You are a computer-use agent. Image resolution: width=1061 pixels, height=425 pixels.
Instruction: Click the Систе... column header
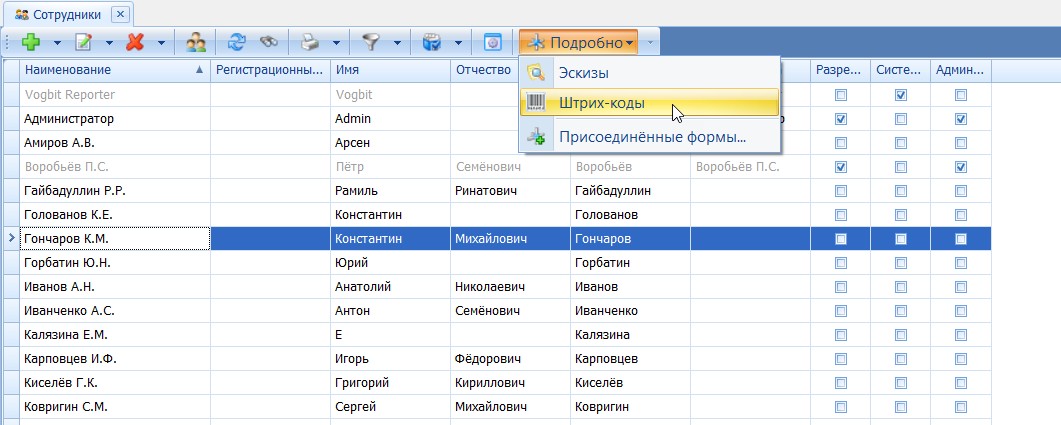point(901,70)
